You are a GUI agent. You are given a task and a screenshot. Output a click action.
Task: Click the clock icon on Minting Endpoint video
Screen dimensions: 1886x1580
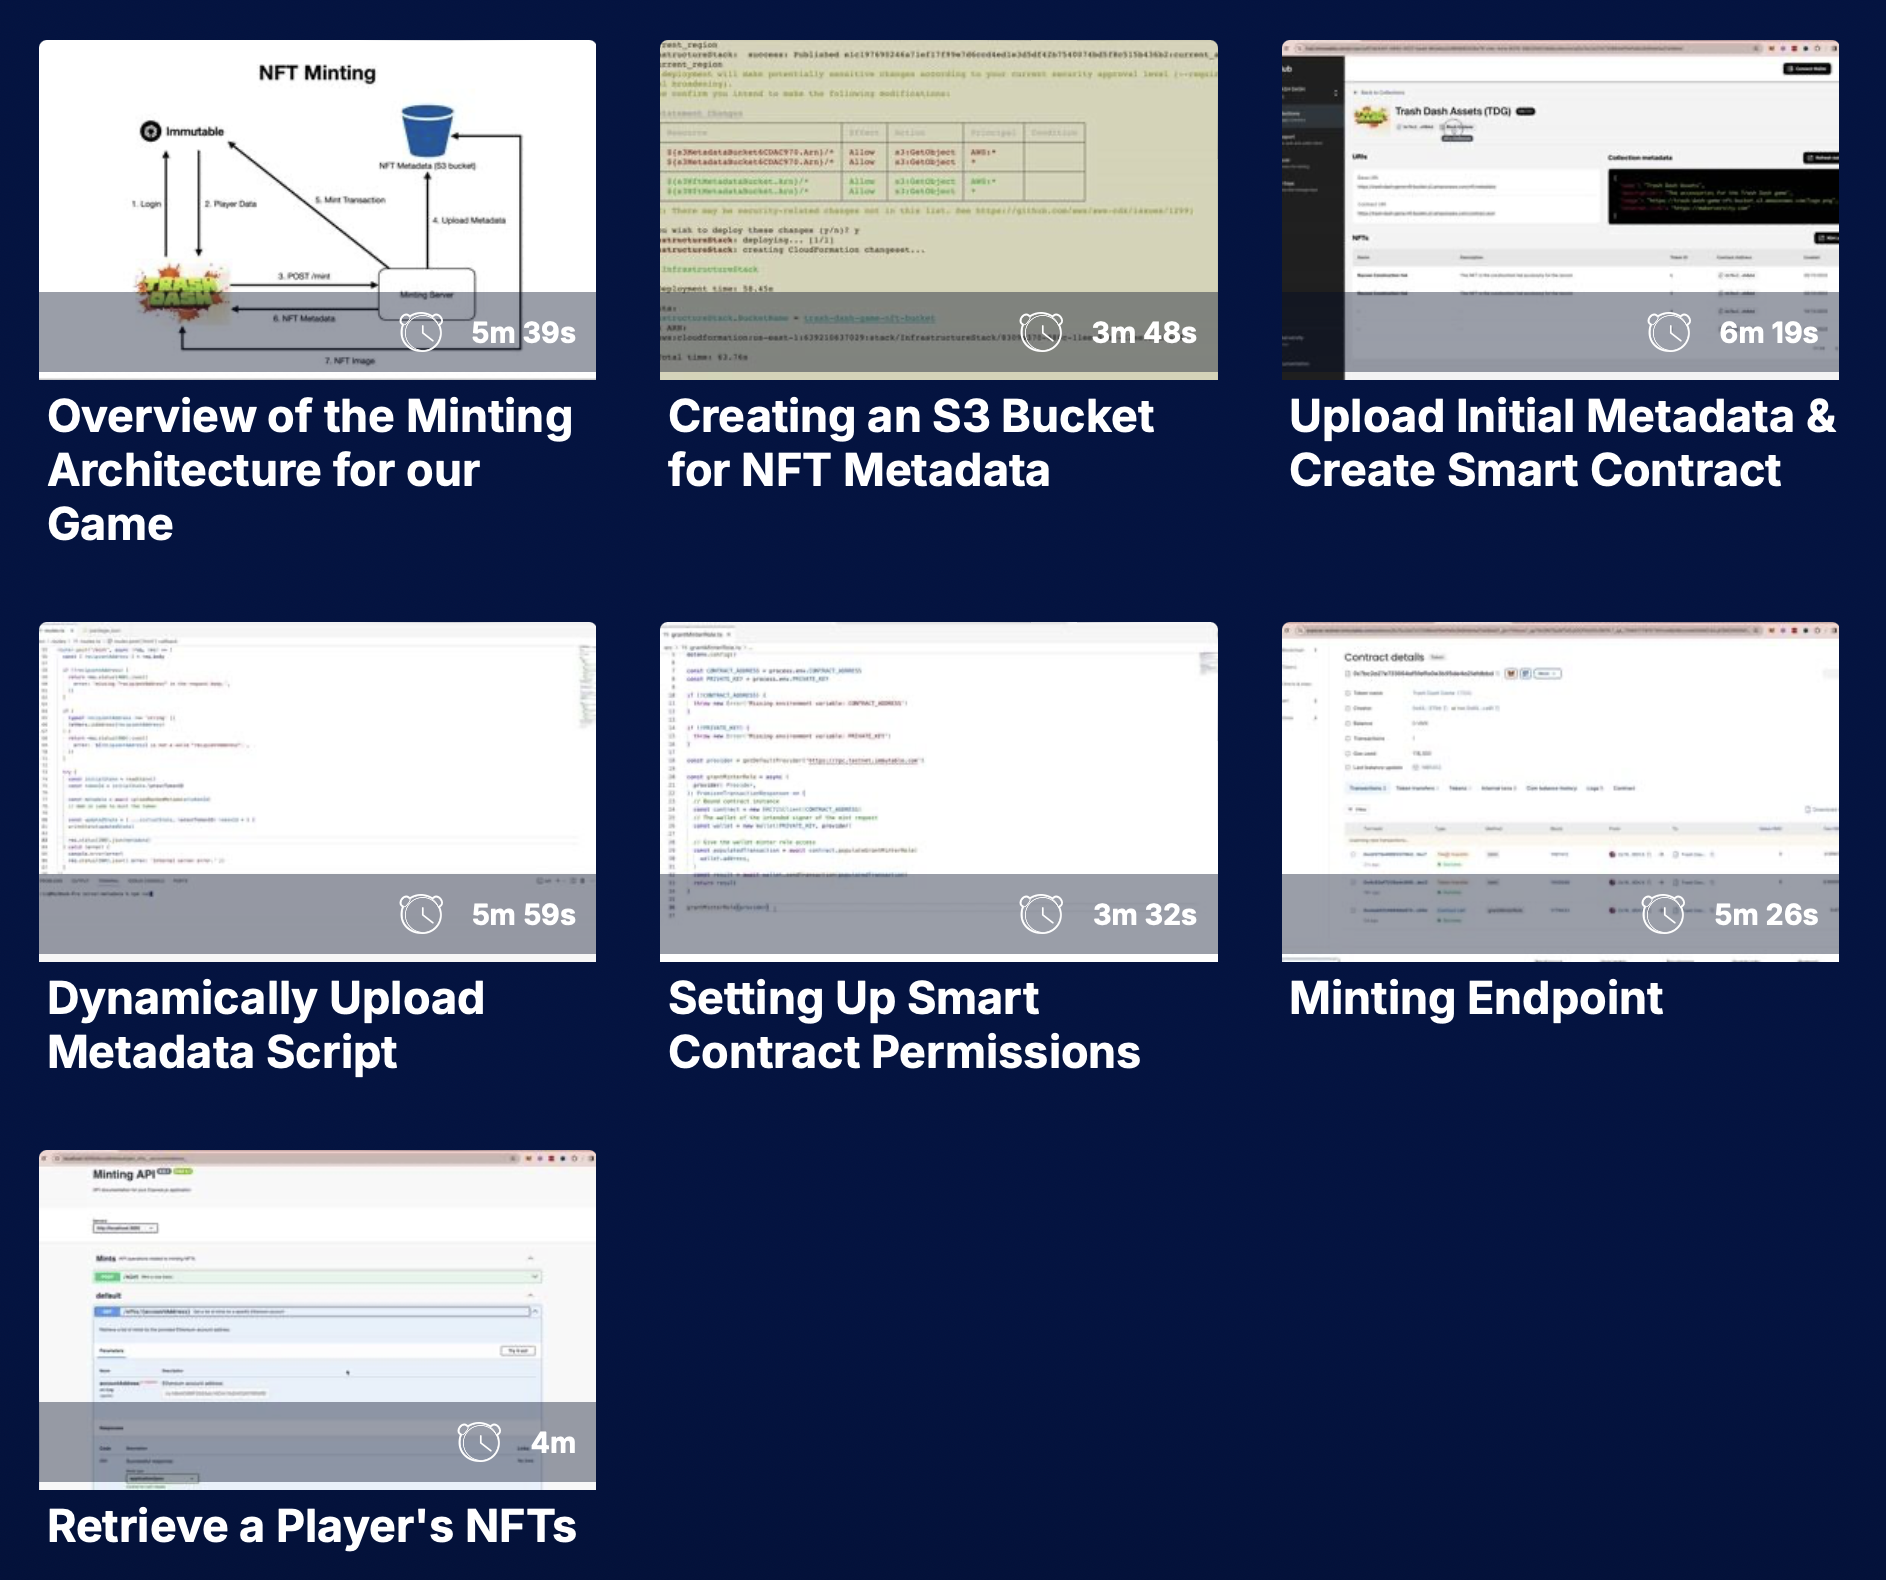(x=1663, y=914)
